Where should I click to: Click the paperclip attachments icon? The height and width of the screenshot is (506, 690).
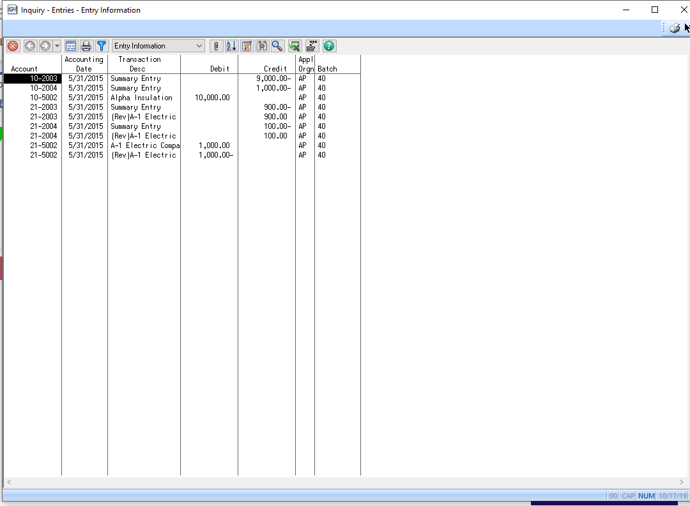(x=216, y=46)
